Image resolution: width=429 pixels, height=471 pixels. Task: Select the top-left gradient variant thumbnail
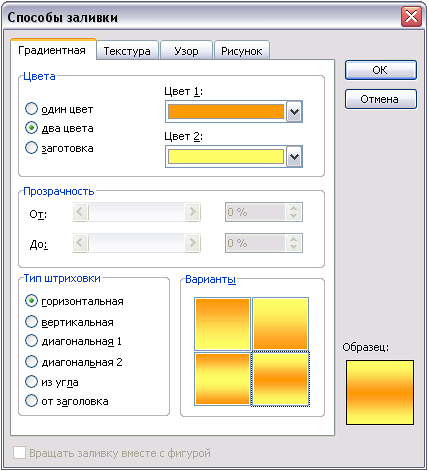pos(222,324)
